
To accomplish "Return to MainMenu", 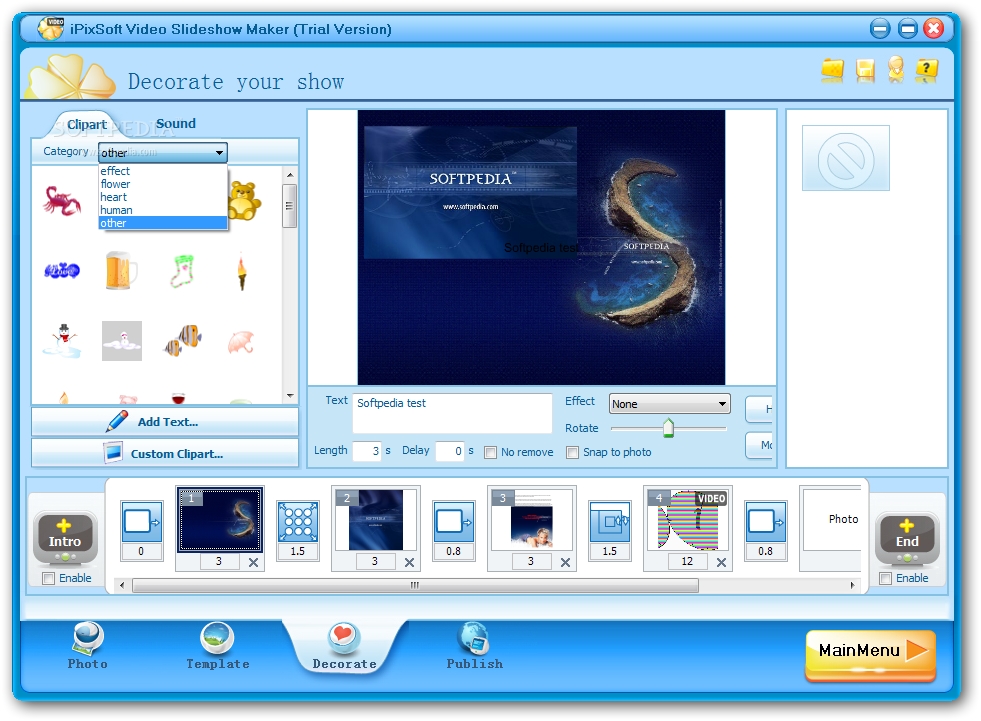I will coord(871,655).
